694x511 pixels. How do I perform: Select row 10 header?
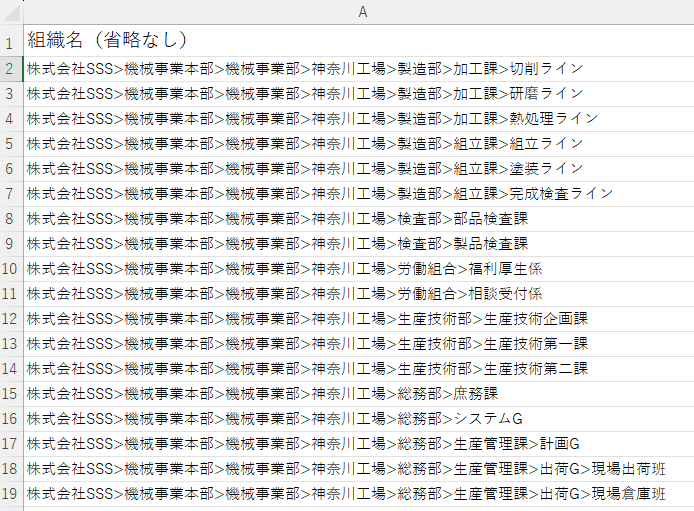point(11,269)
